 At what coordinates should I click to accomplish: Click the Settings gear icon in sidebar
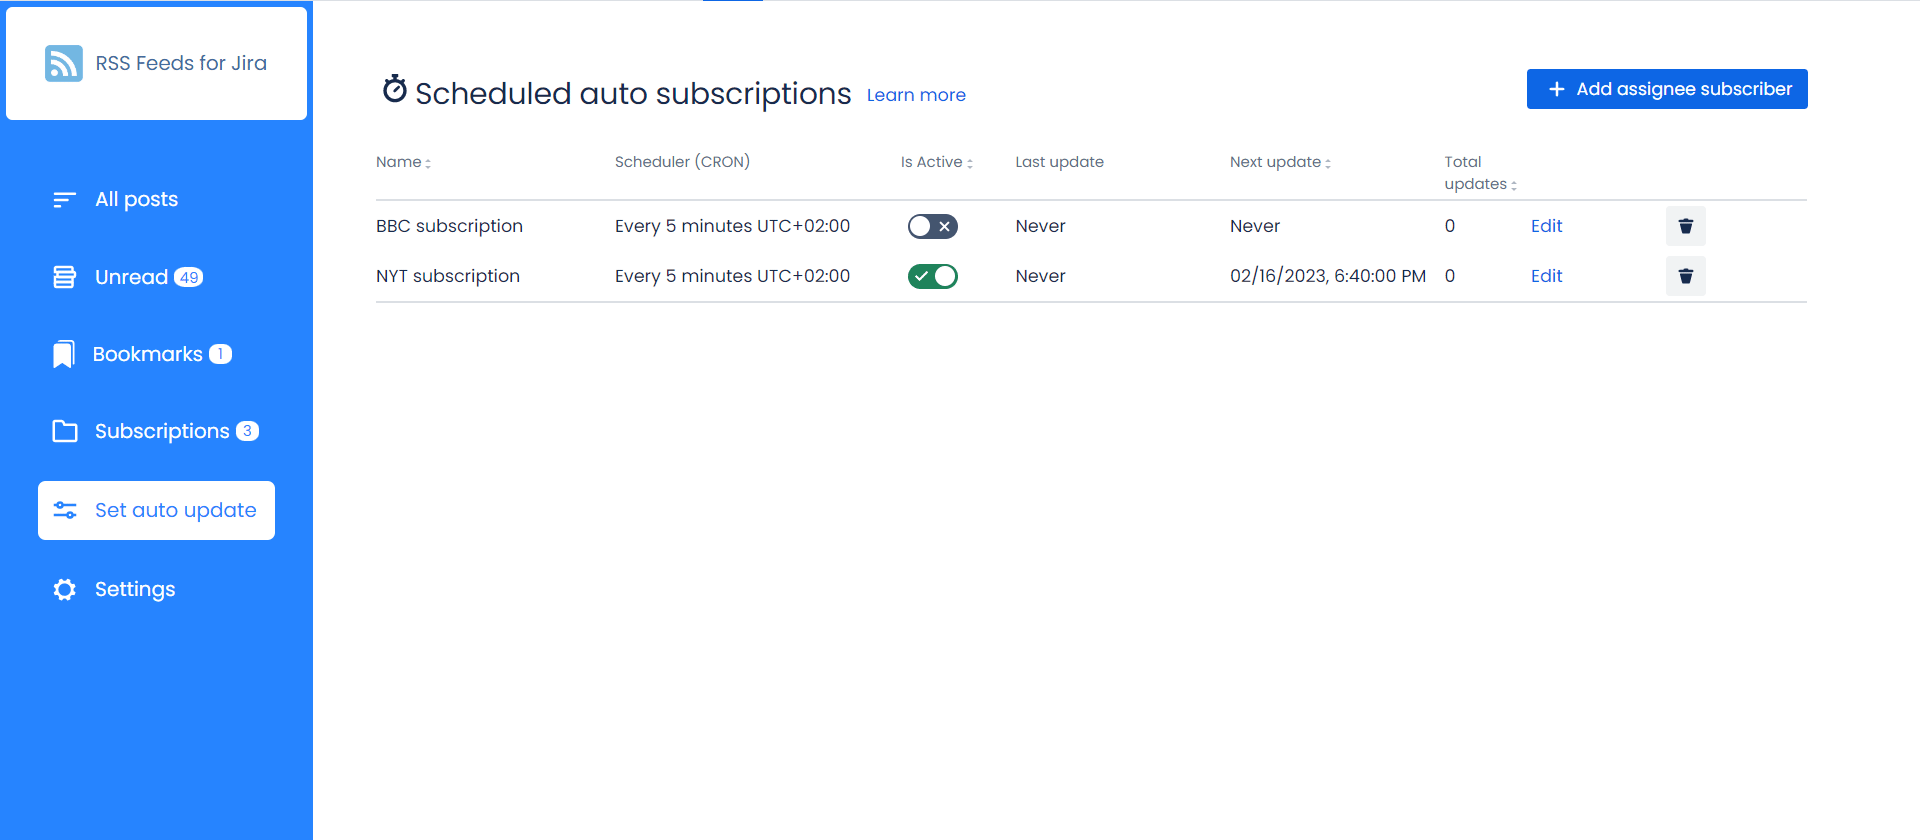65,590
